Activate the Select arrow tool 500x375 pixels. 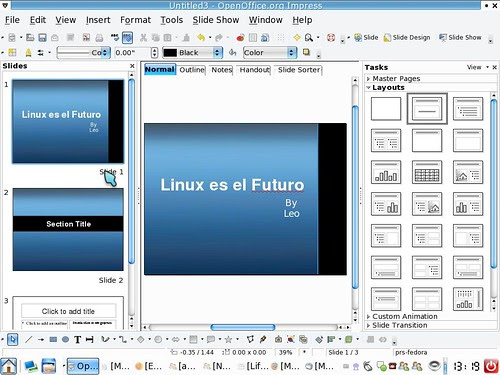tap(12, 340)
